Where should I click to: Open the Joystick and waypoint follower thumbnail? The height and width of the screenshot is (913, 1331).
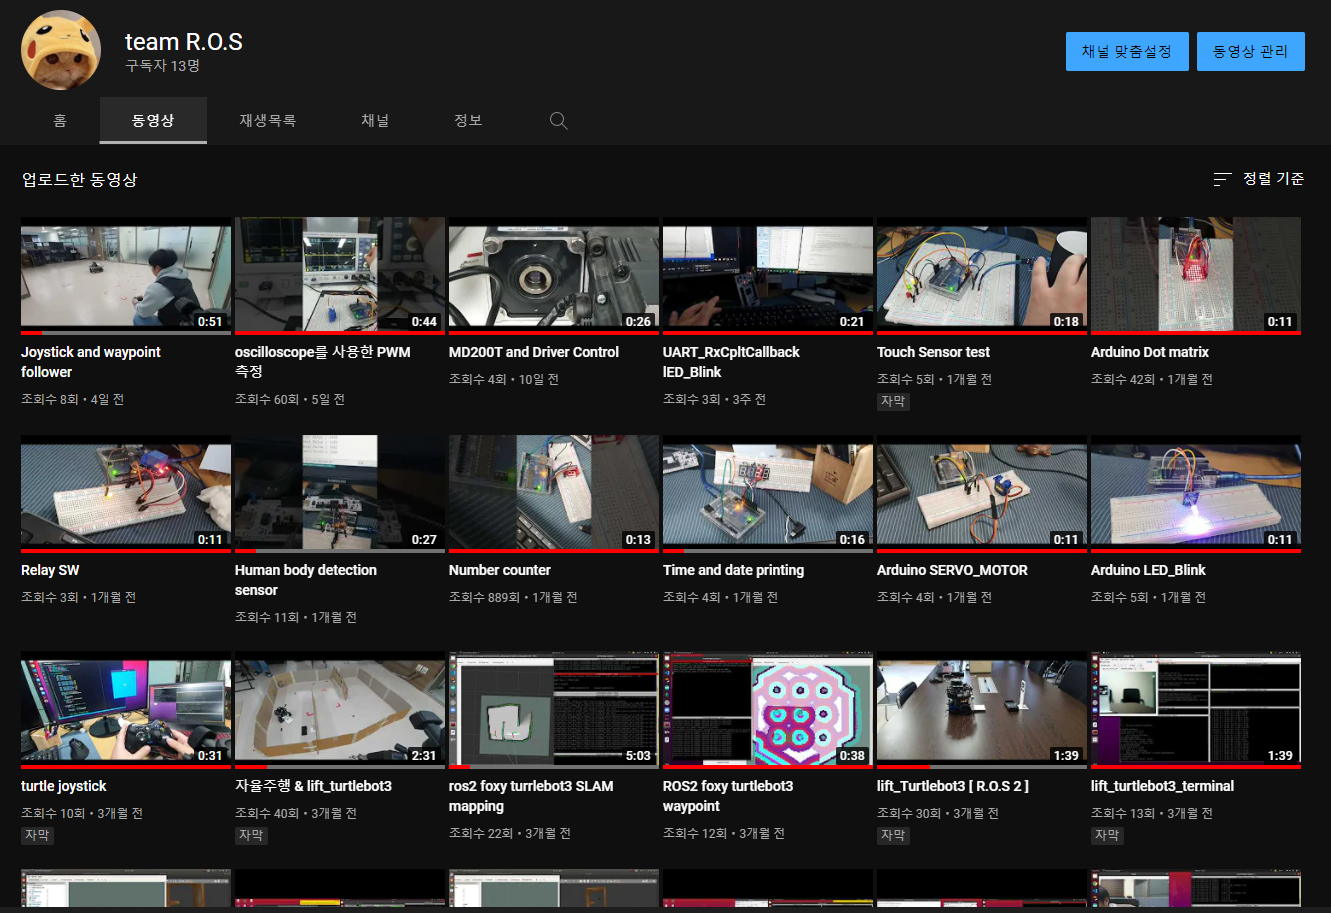pos(126,275)
